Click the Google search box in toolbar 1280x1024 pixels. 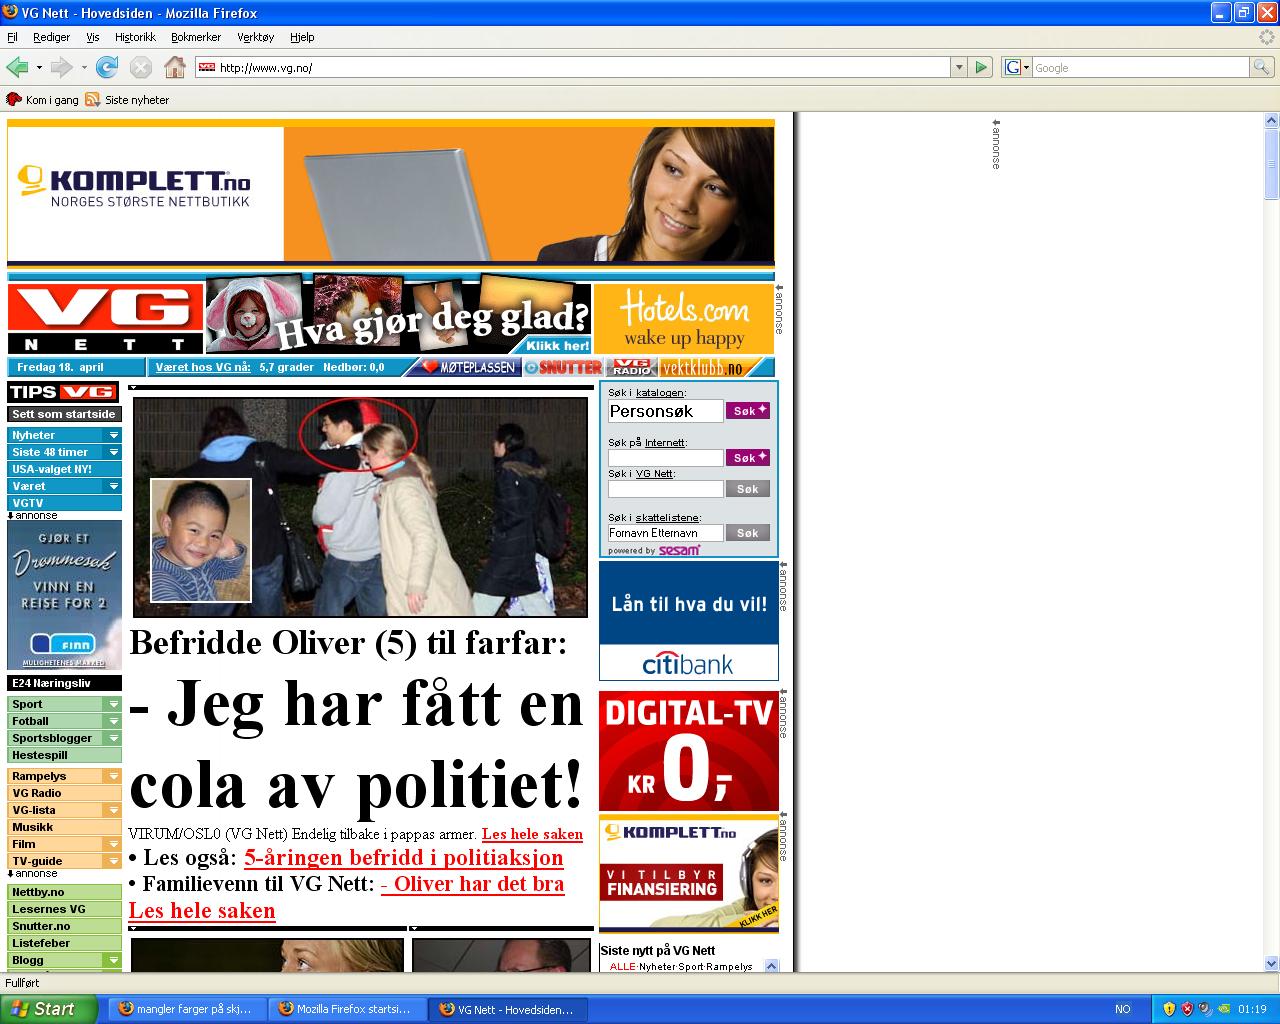[1140, 67]
